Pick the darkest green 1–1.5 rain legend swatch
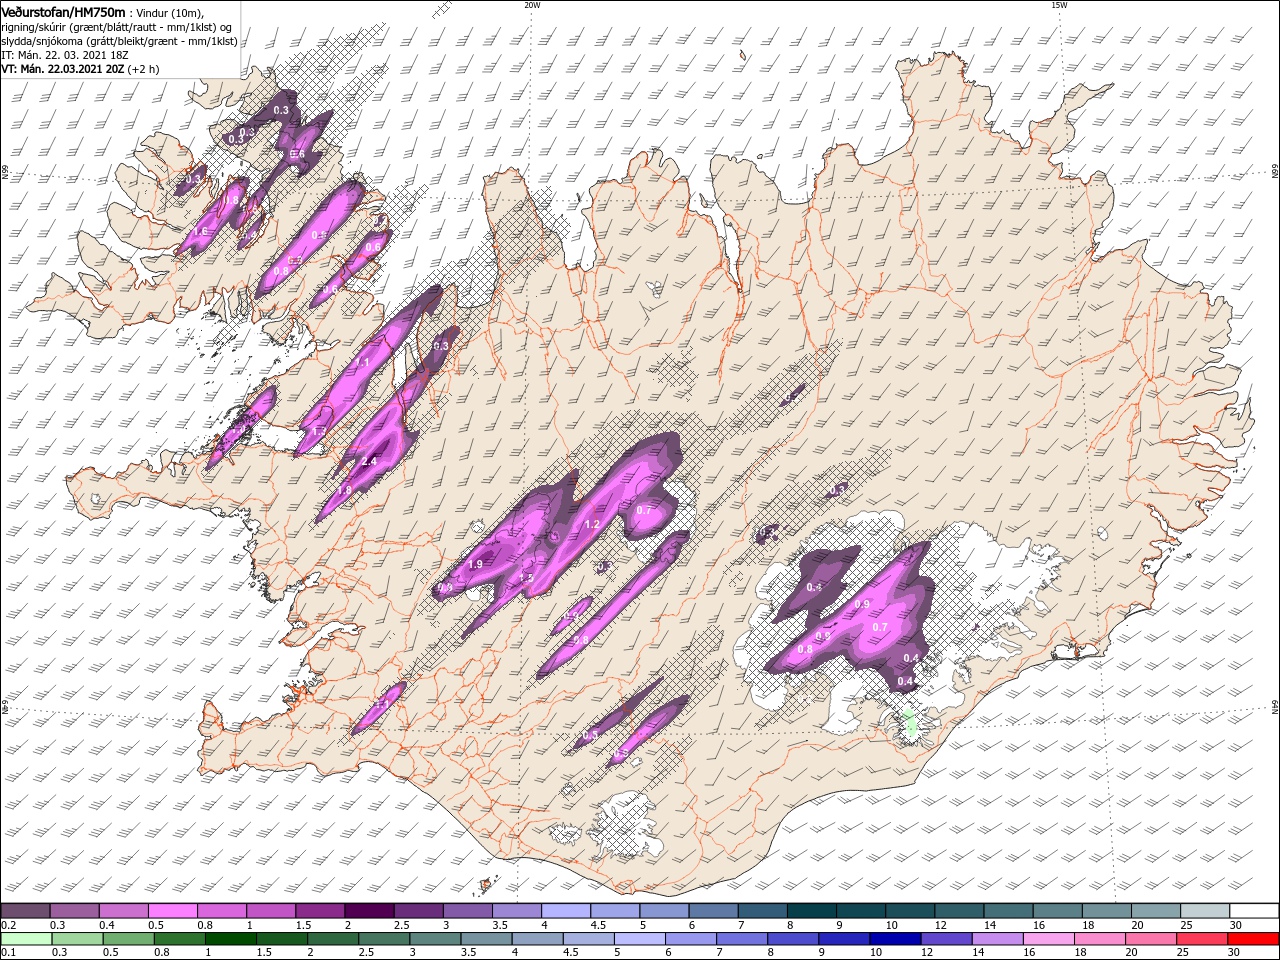The width and height of the screenshot is (1280, 960). click(231, 938)
